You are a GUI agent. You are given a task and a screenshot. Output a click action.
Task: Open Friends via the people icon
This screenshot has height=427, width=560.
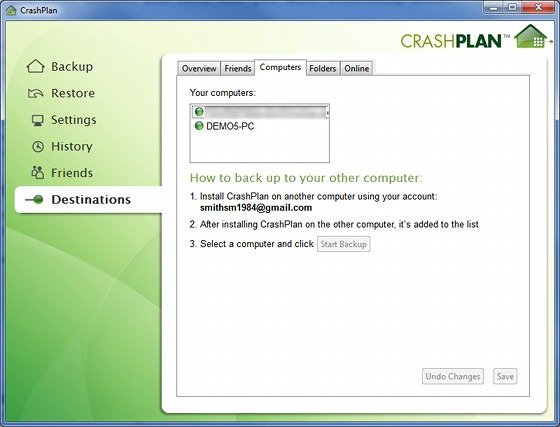click(x=38, y=172)
